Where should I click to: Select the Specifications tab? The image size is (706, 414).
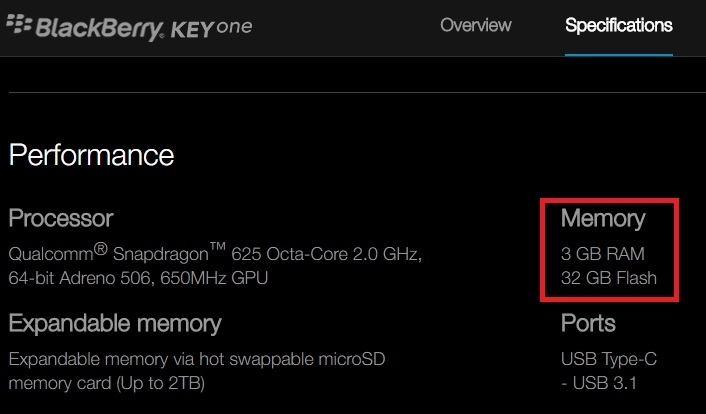(619, 26)
